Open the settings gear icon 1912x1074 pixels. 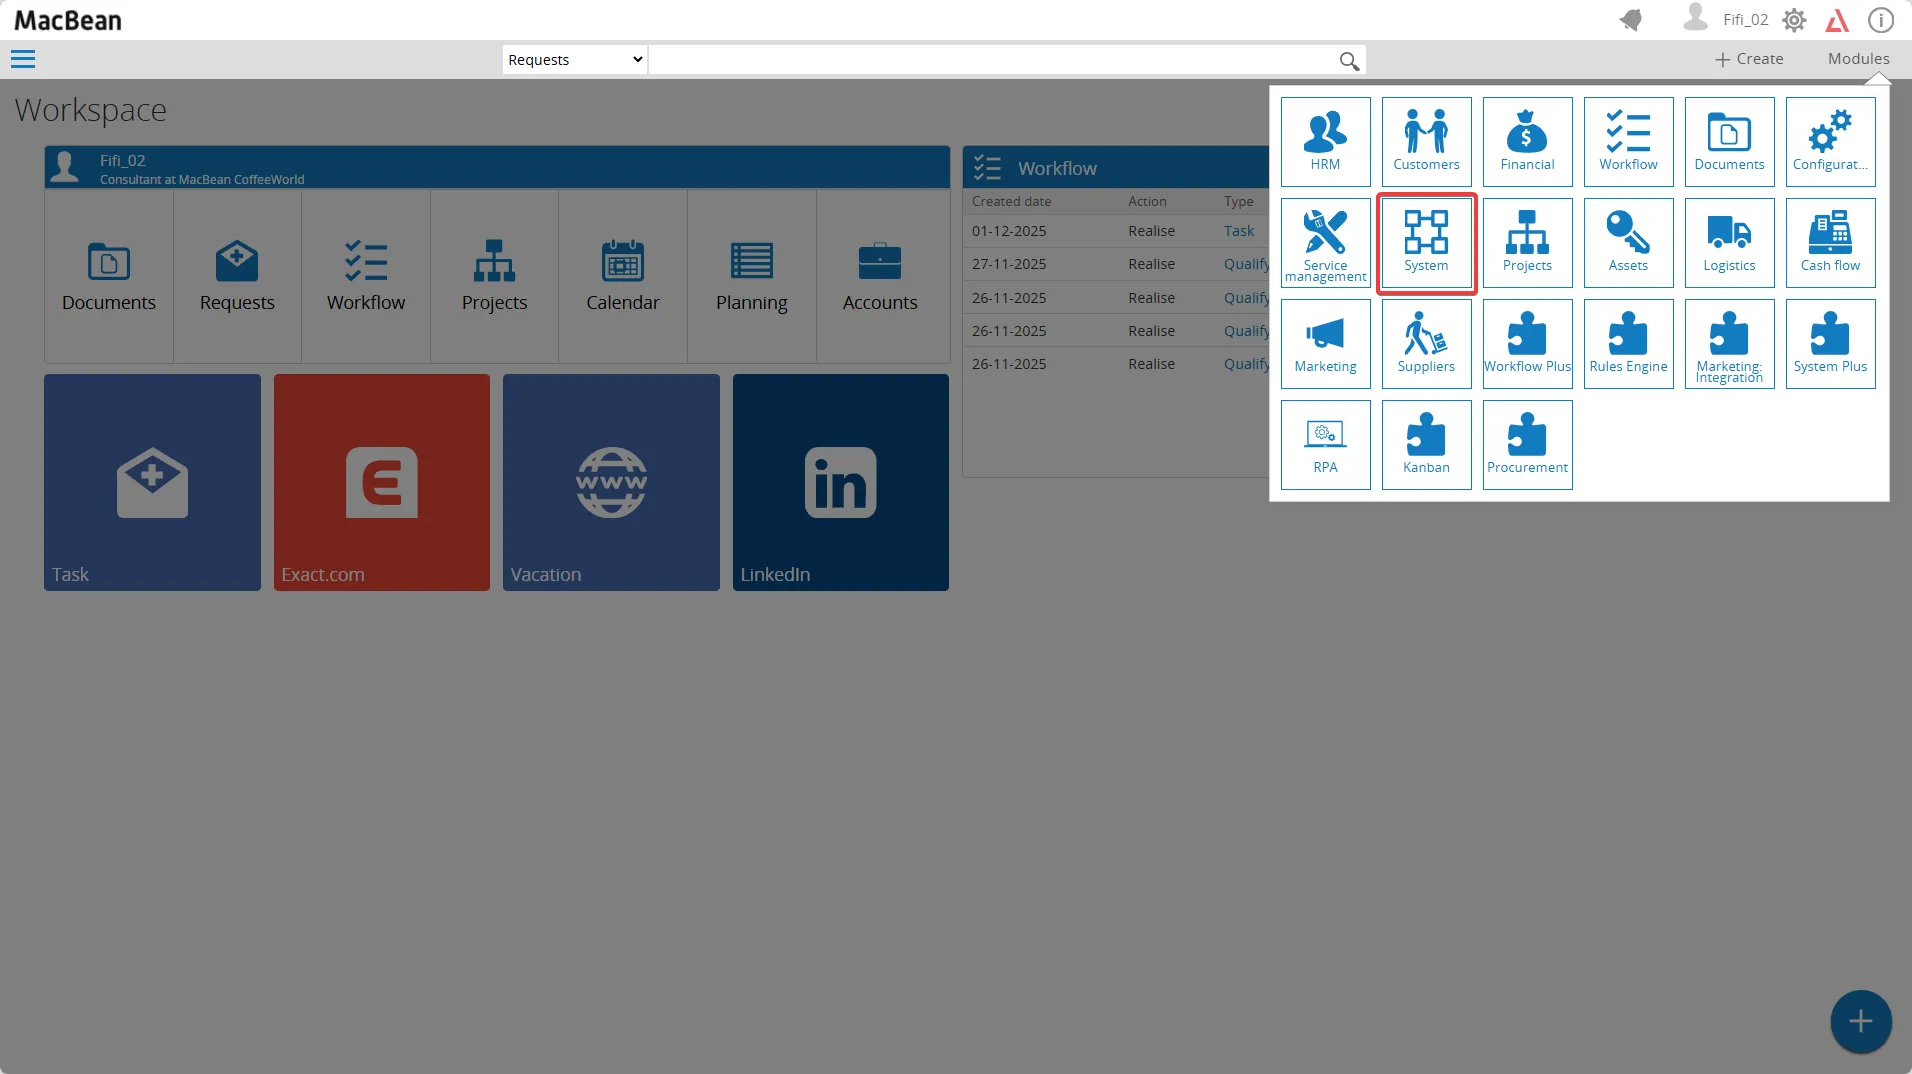(1794, 20)
